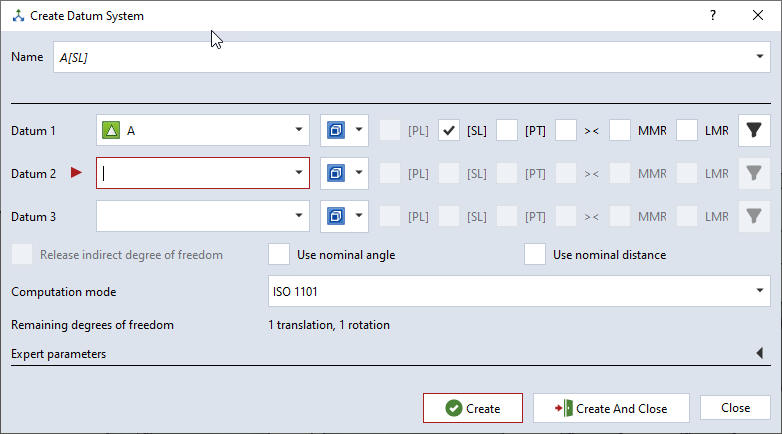The width and height of the screenshot is (782, 434).
Task: Open the Datum 3 selection mode dropdown arrow
Action: [x=359, y=216]
